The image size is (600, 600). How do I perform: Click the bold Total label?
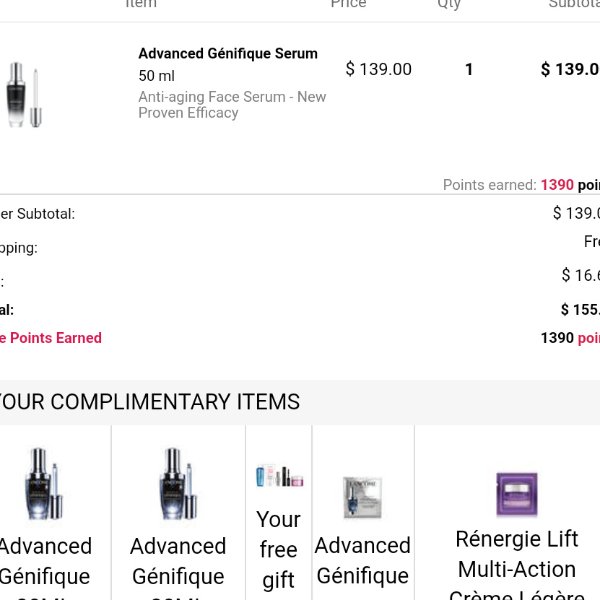coord(7,310)
